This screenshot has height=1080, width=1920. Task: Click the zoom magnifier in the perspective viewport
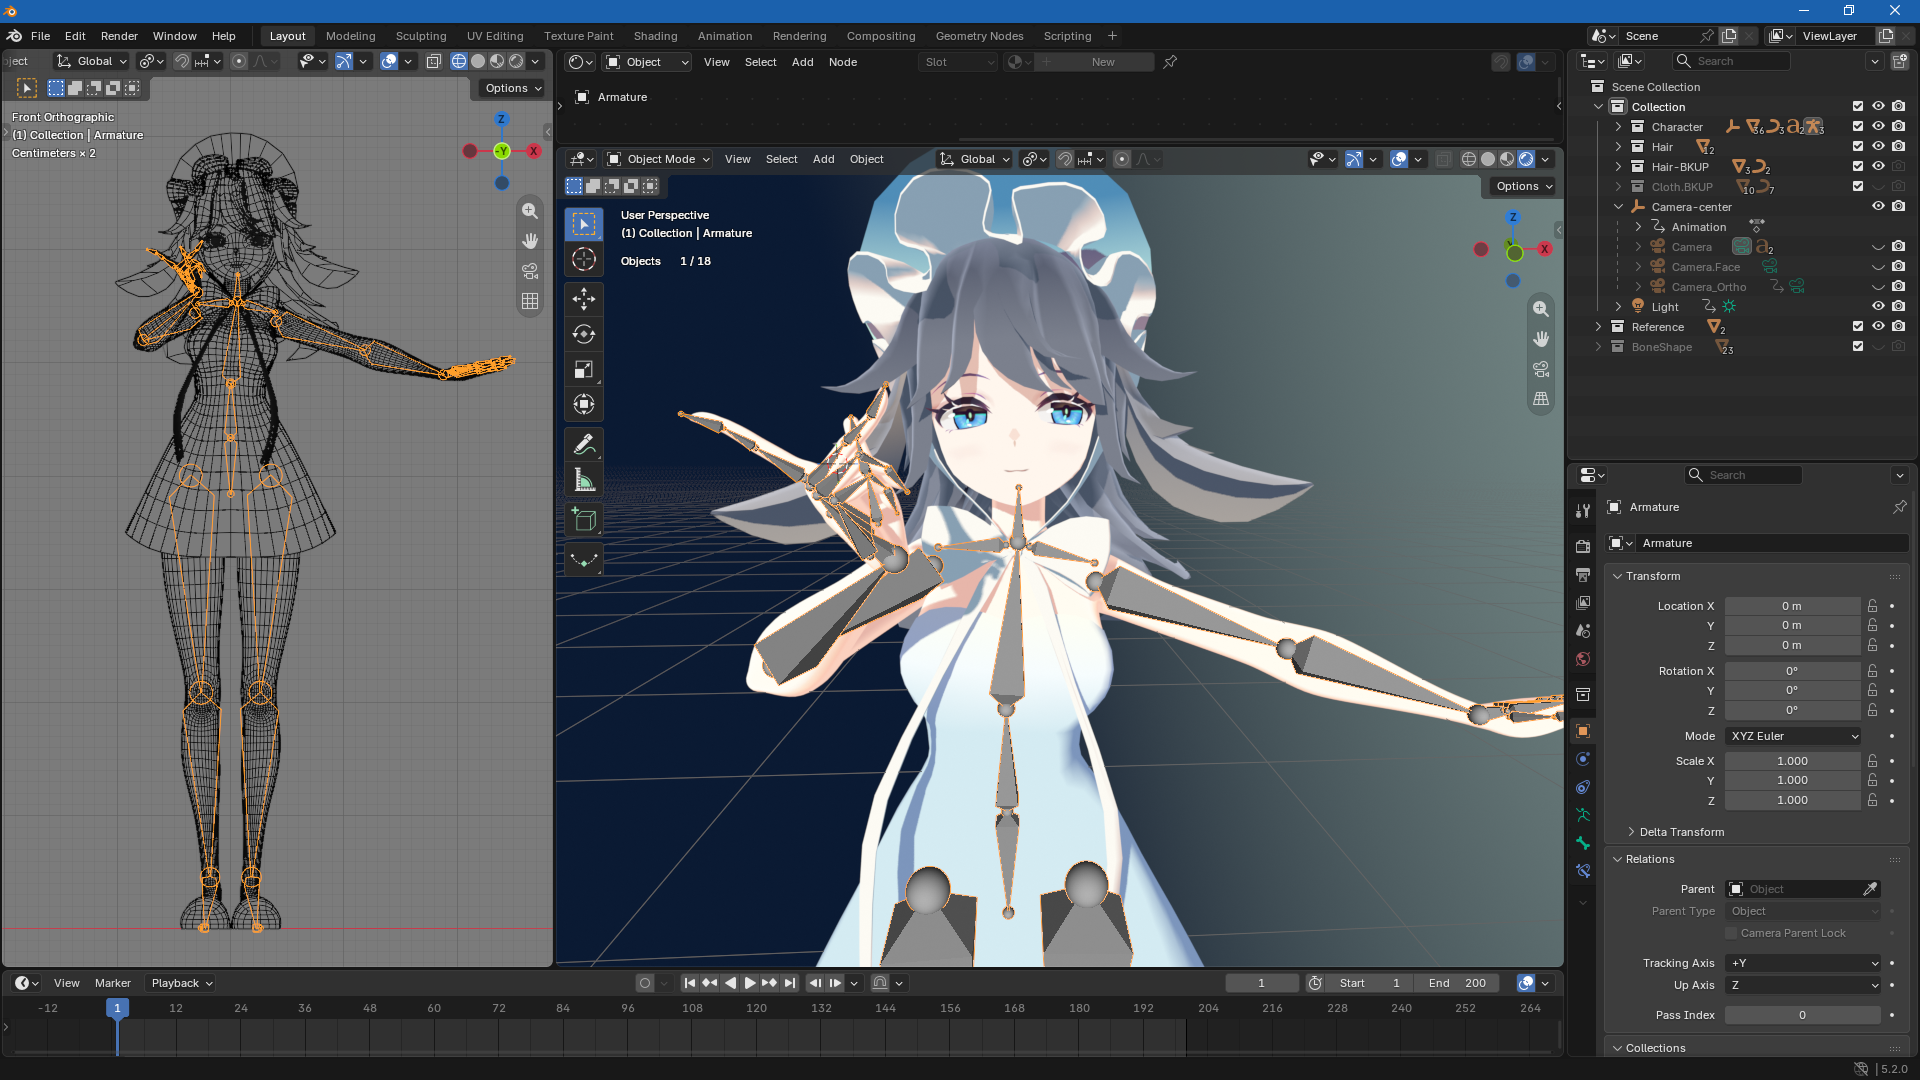click(1541, 309)
